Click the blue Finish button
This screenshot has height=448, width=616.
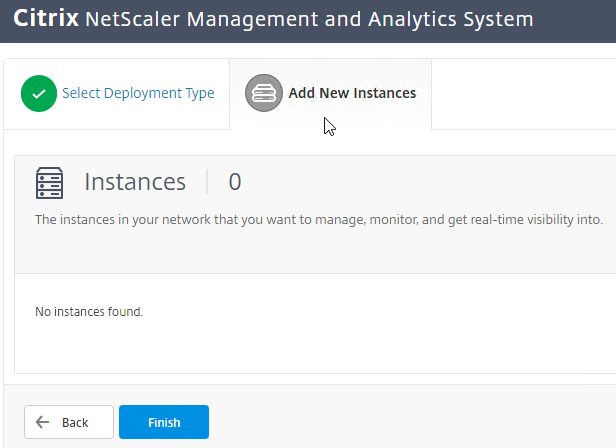[164, 422]
